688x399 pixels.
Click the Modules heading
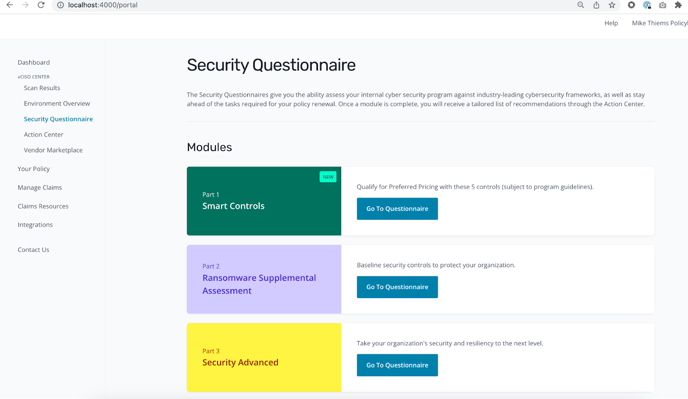tap(209, 147)
